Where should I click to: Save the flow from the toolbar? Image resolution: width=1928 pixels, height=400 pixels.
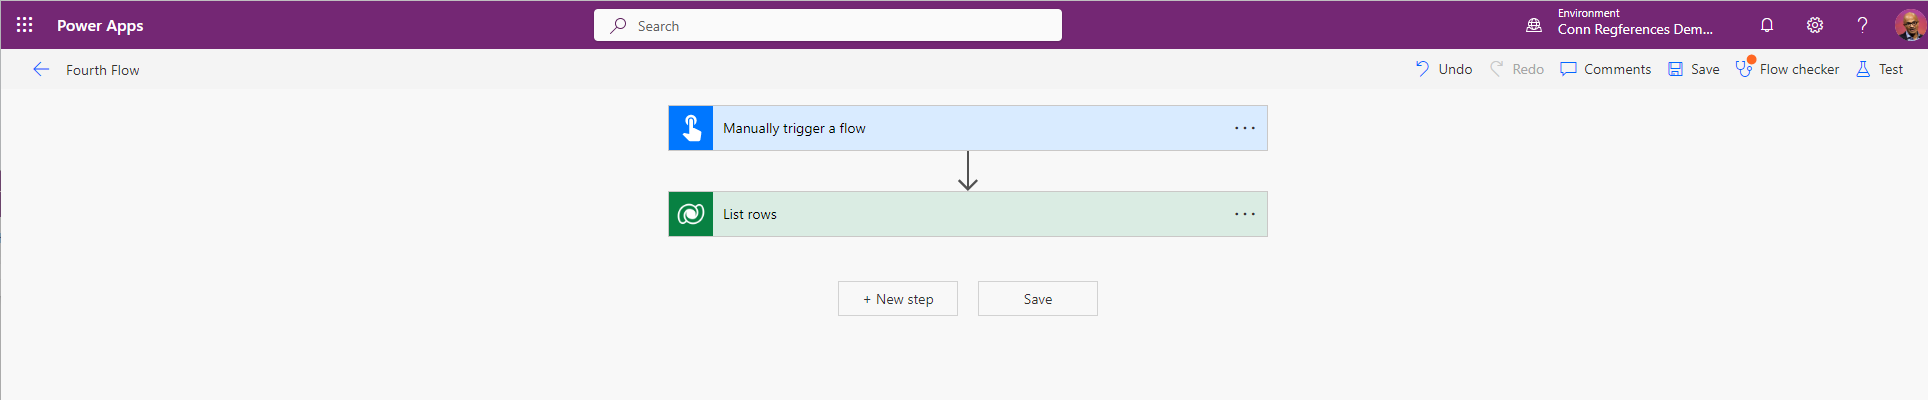pyautogui.click(x=1694, y=69)
